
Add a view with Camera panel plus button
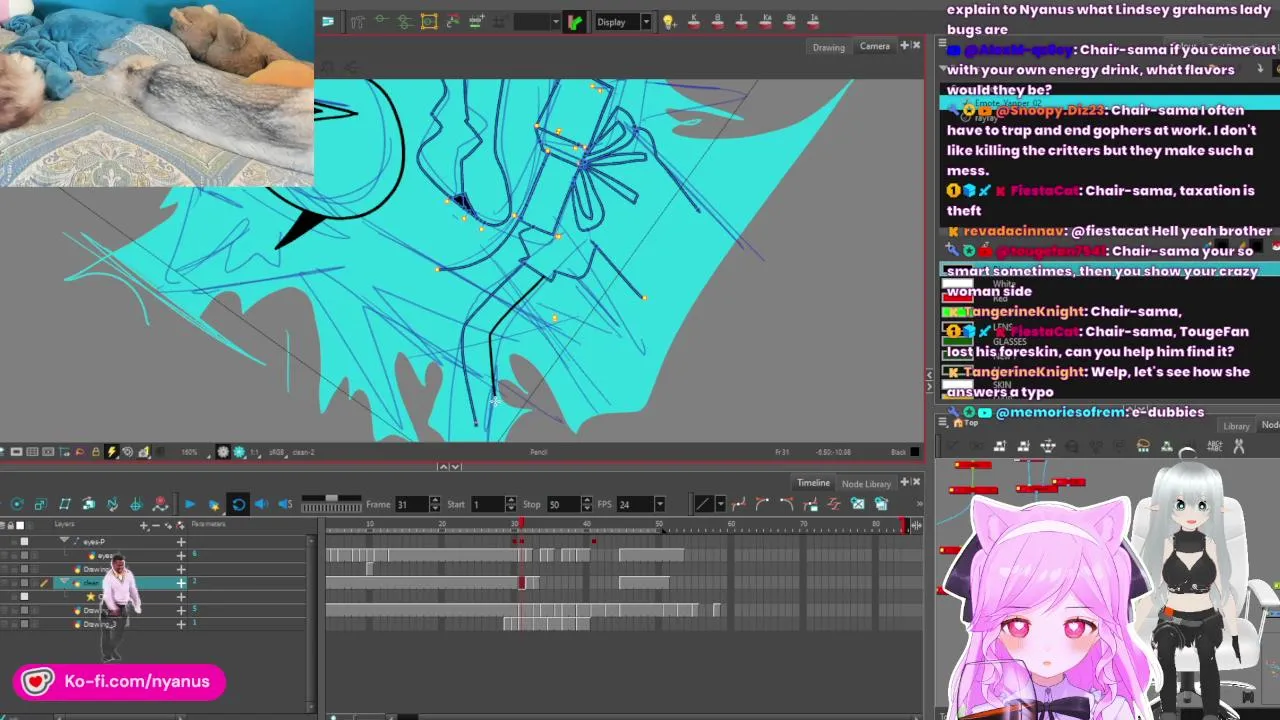tap(904, 46)
